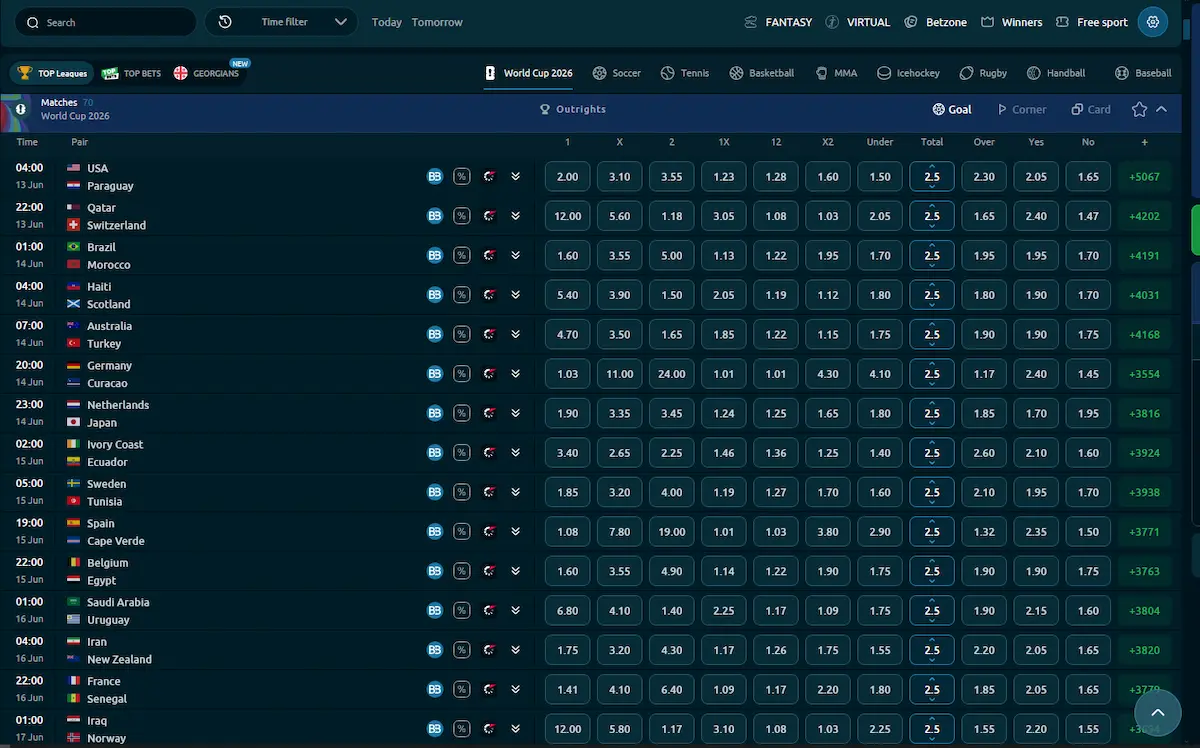Click the percent icon for Qatar vs Switzerland
1200x748 pixels.
[462, 216]
